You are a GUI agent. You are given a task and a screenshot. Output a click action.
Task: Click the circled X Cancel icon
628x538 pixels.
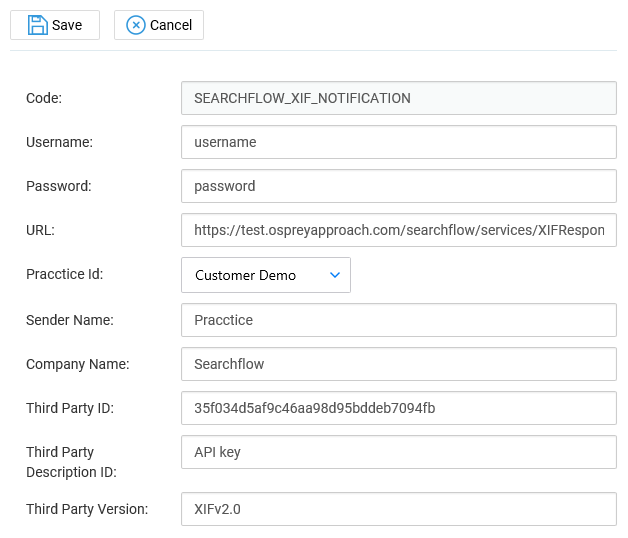(136, 25)
